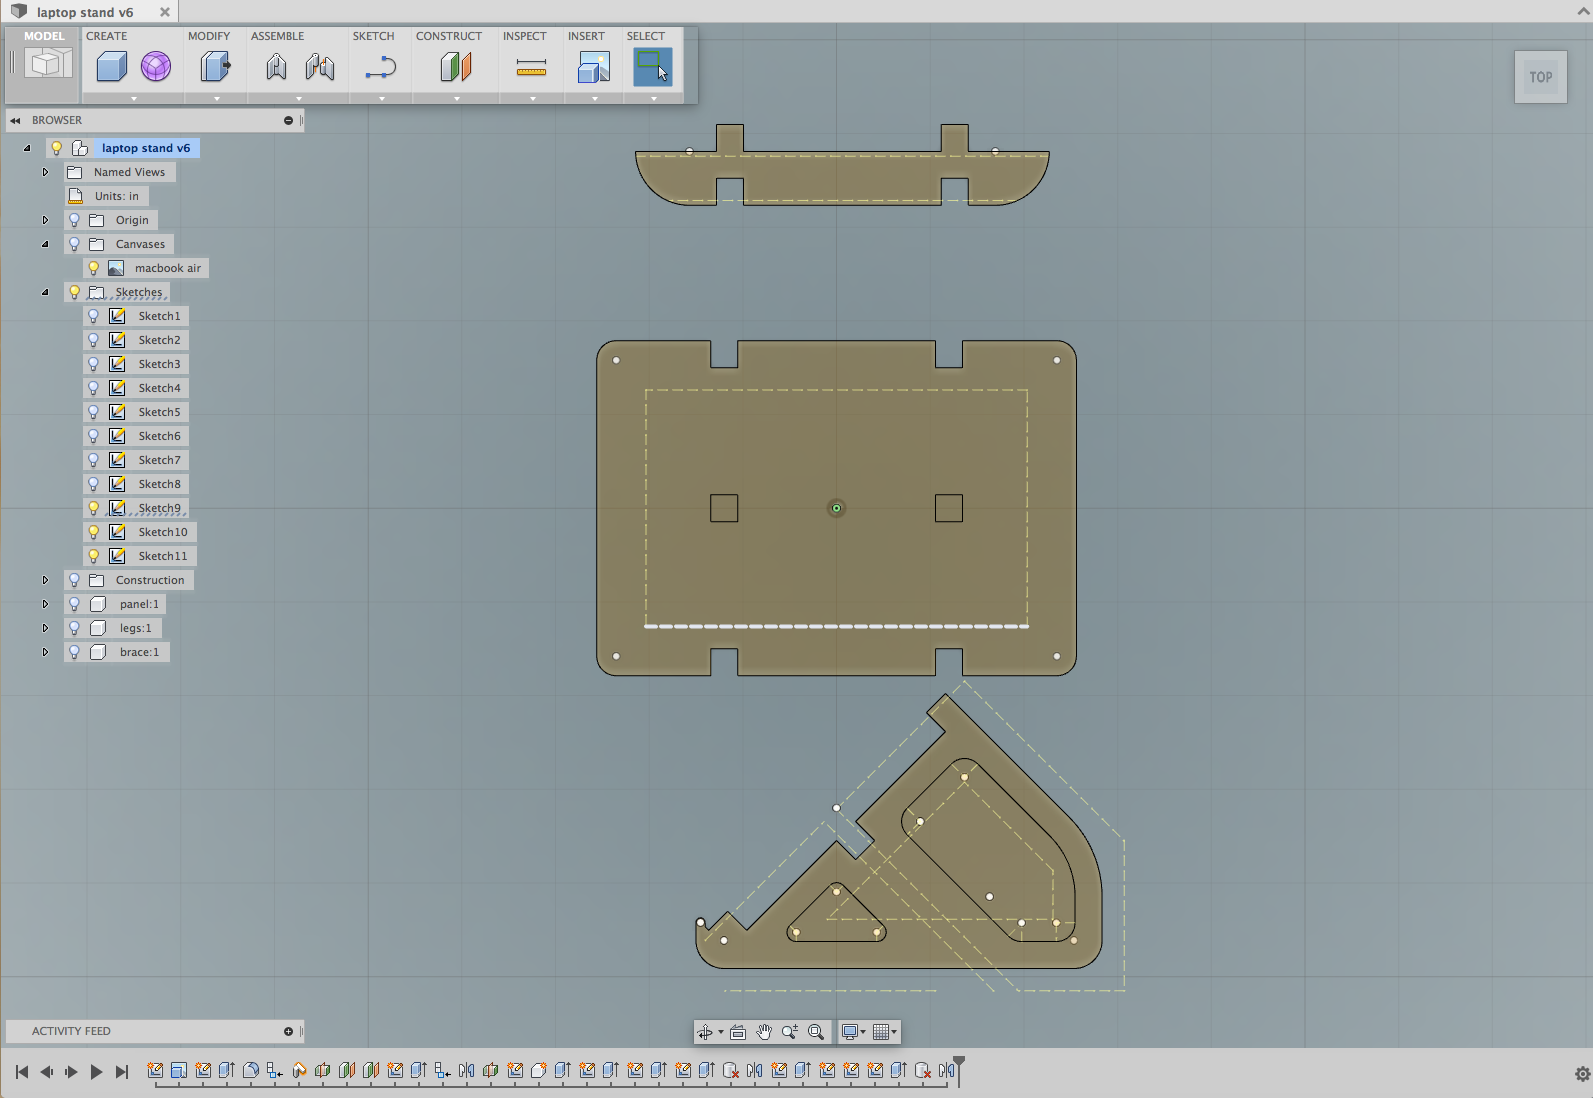
Task: Show the legs:1 component bulb
Action: 74,628
